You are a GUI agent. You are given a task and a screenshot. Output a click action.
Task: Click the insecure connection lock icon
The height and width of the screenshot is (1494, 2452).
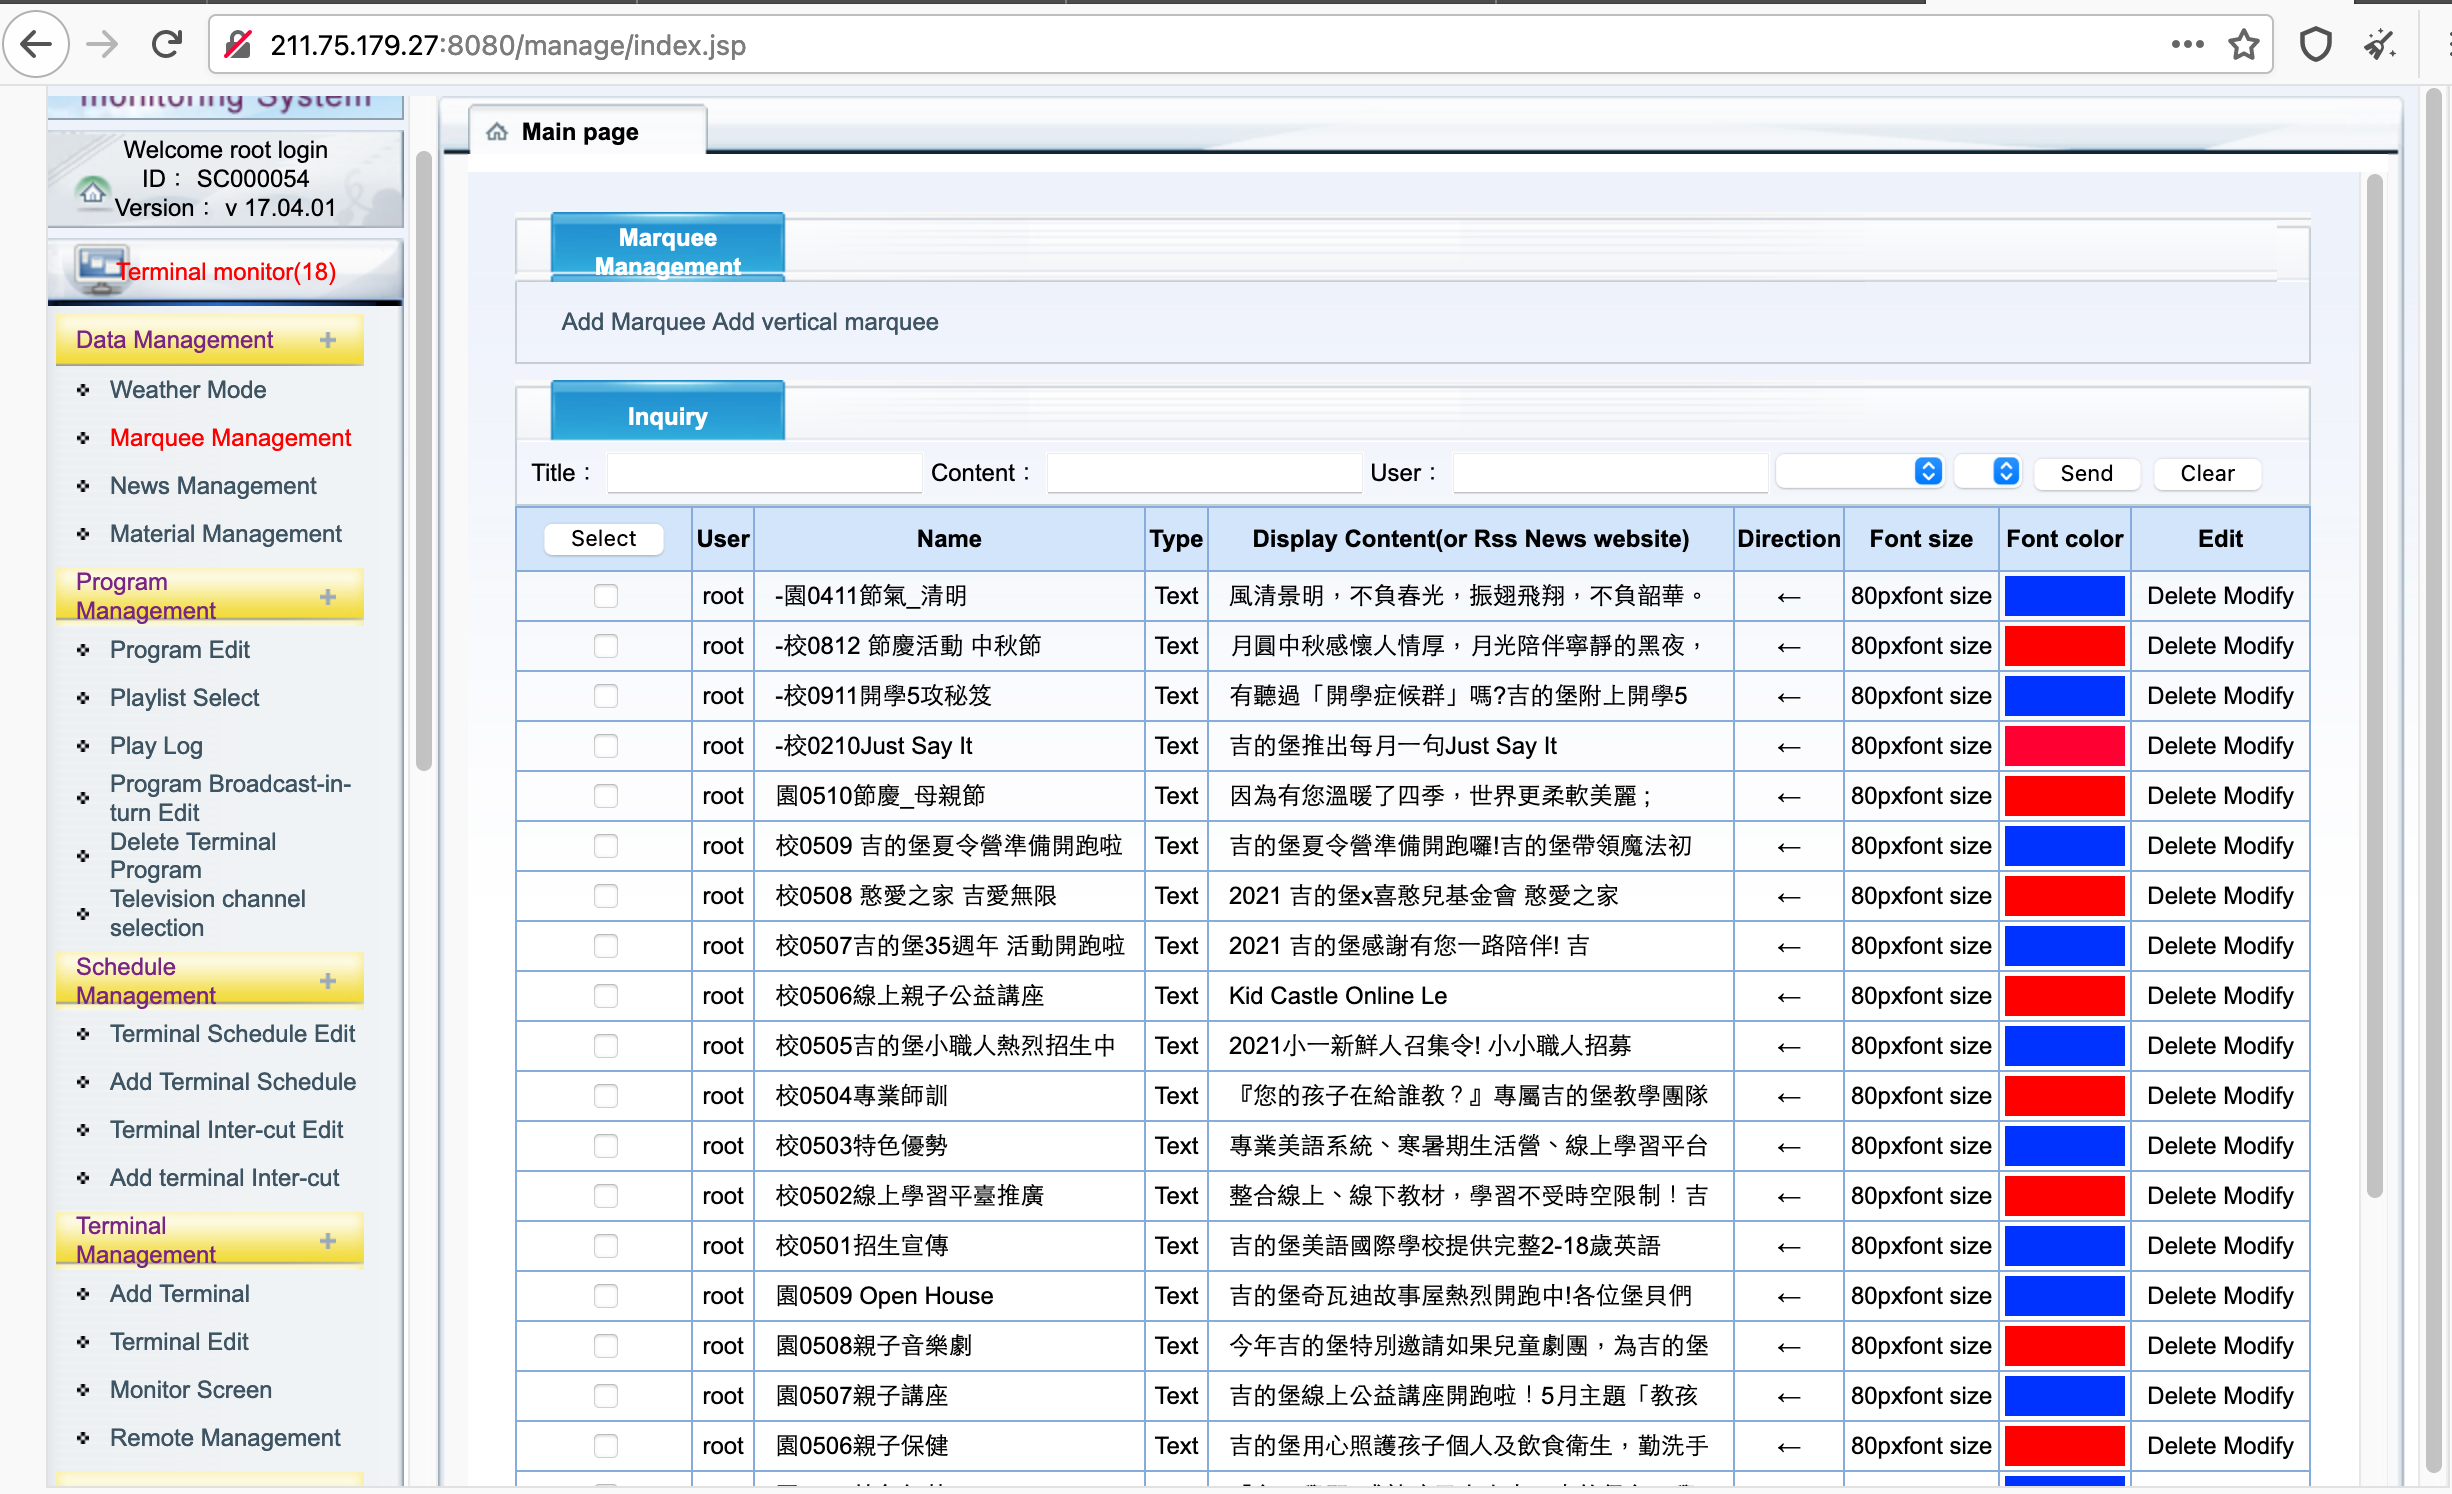point(238,45)
